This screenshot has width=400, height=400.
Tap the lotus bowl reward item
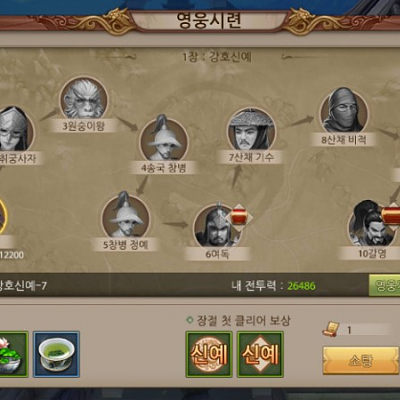tap(13, 354)
